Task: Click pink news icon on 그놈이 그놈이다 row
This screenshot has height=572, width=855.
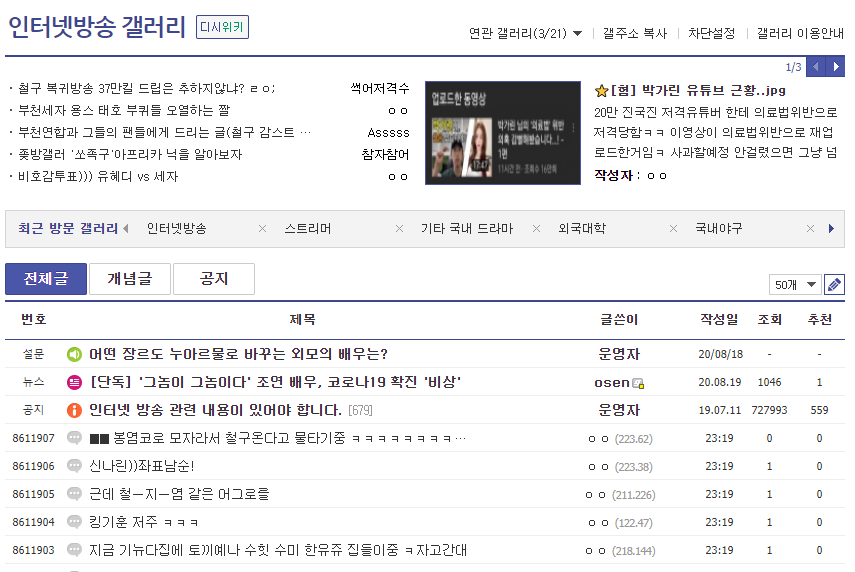Action: coord(74,382)
